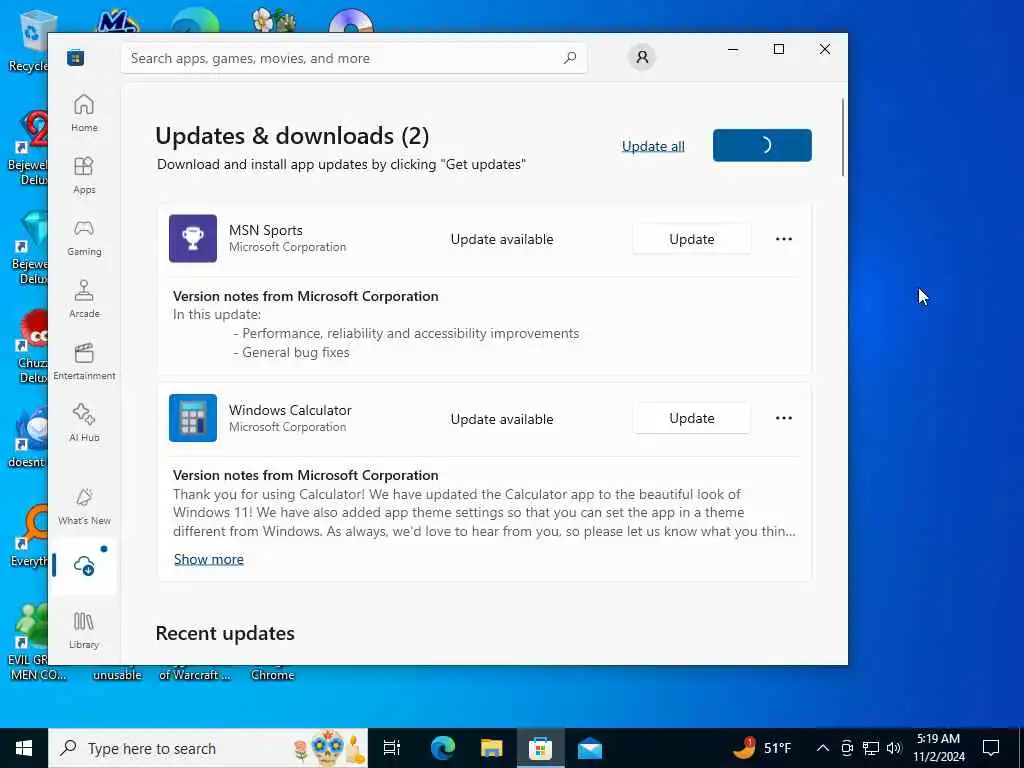
Task: Open the Windows Start menu
Action: [24, 748]
